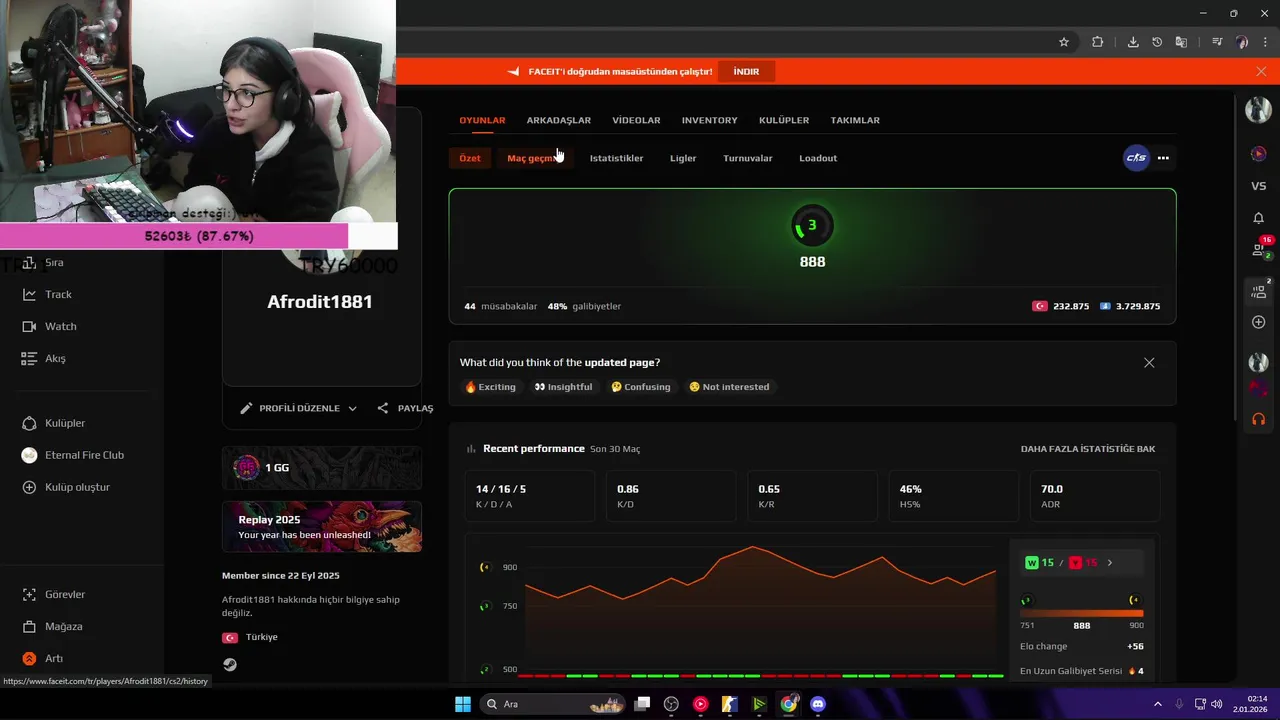
Task: Open the Replay 2025 banner
Action: click(322, 527)
